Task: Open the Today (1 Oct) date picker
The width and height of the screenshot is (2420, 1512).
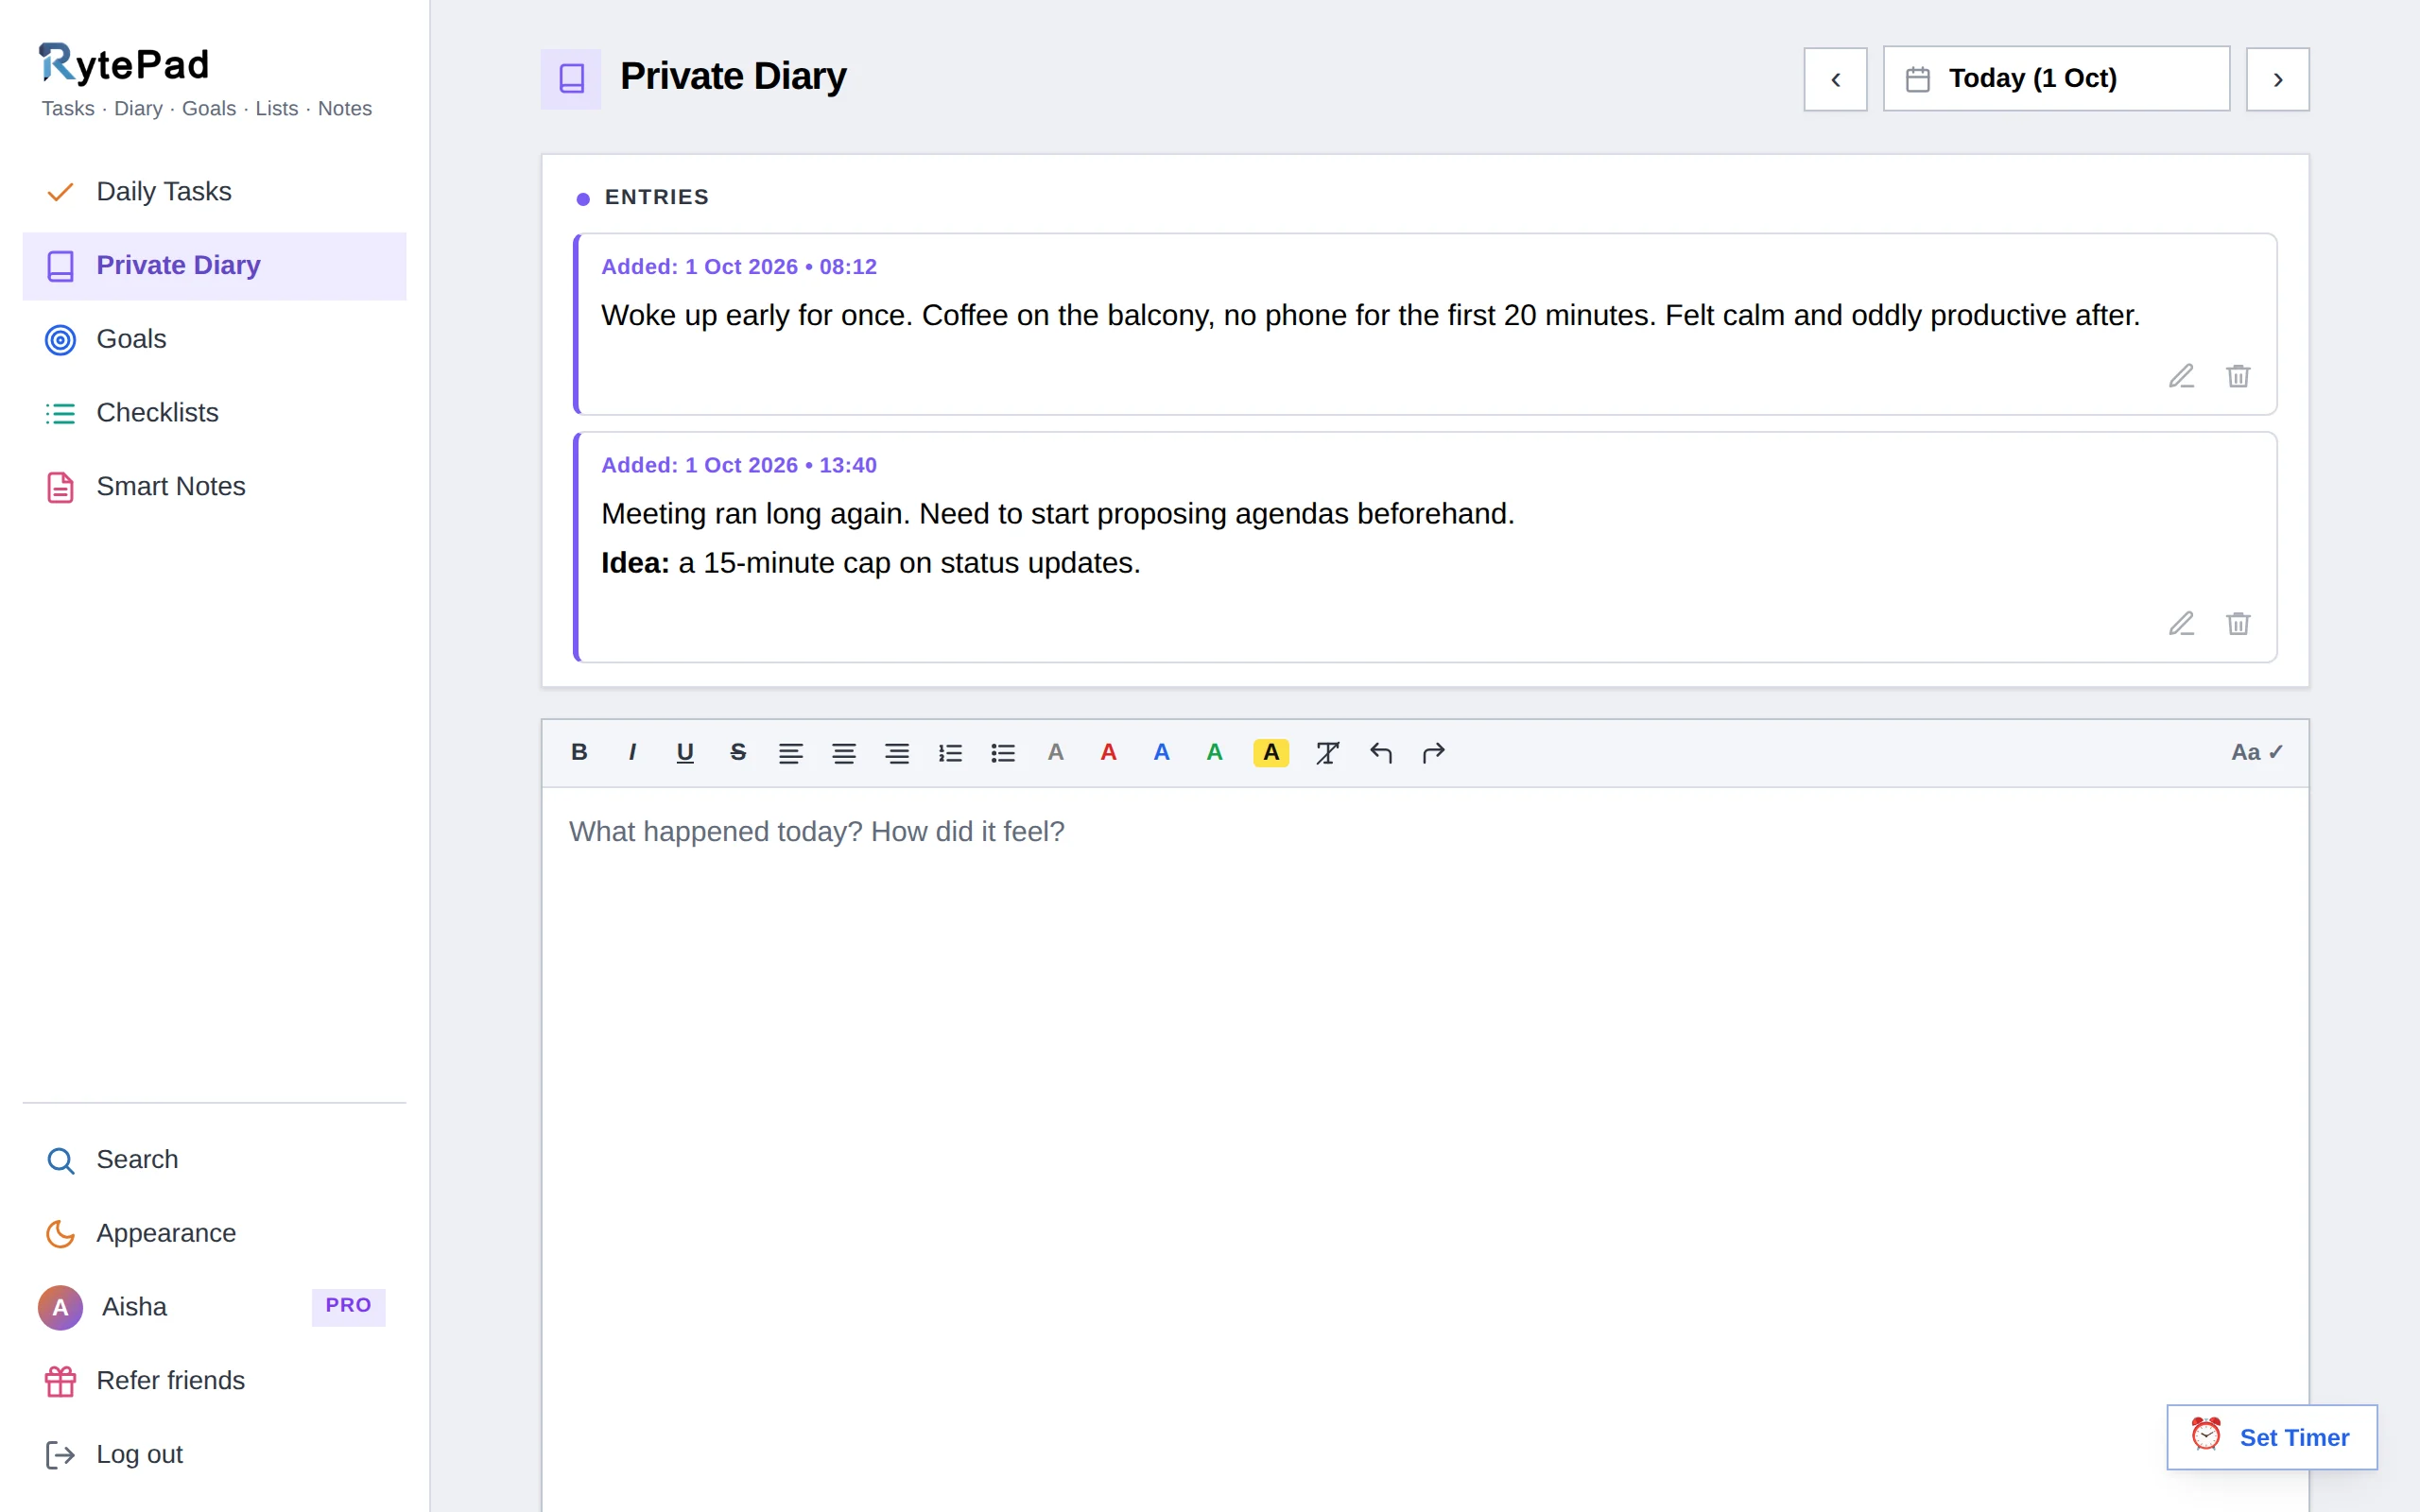Action: (2056, 79)
